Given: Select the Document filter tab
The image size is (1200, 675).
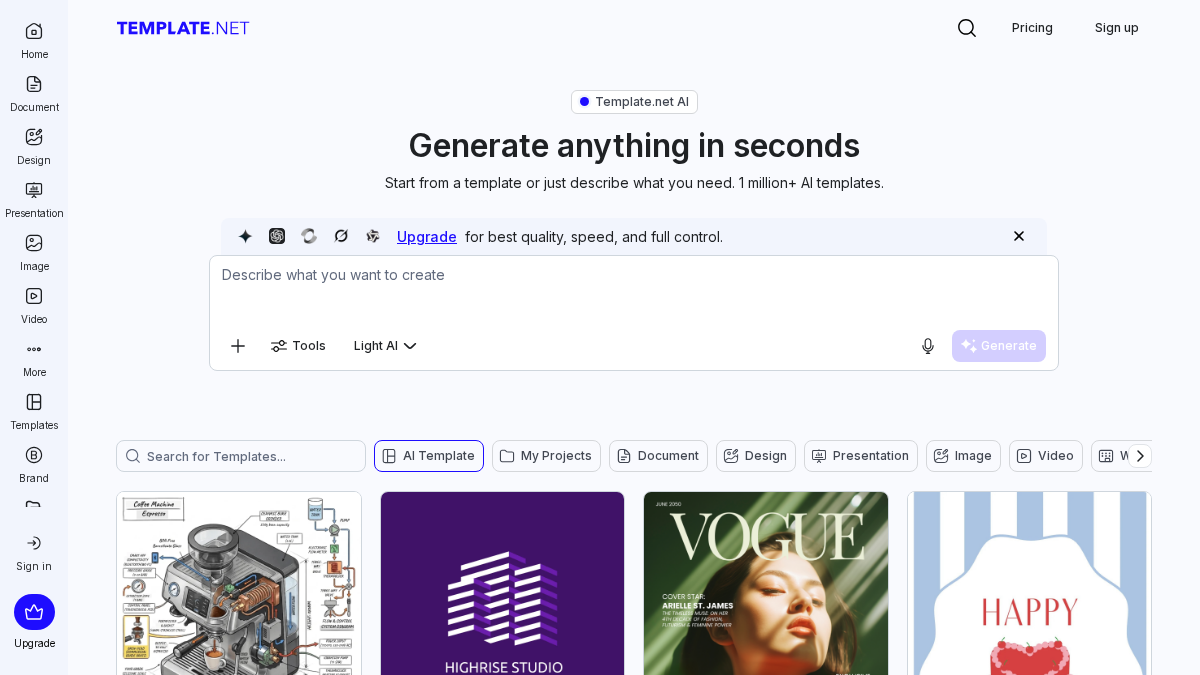Looking at the screenshot, I should (658, 456).
